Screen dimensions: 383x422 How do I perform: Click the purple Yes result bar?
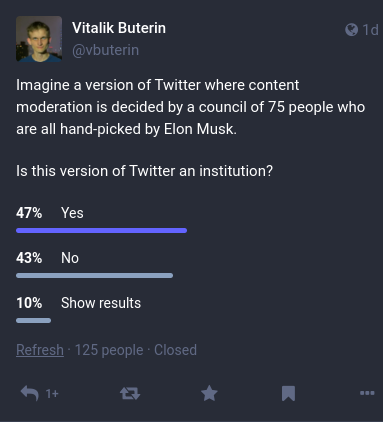point(102,230)
